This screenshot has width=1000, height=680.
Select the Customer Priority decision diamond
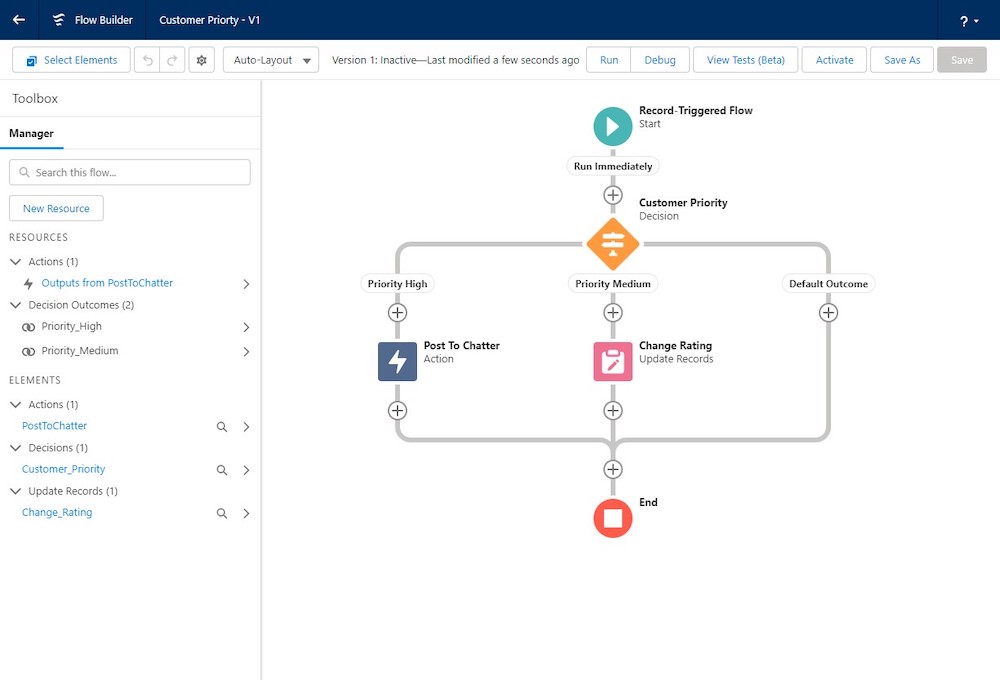pos(613,244)
